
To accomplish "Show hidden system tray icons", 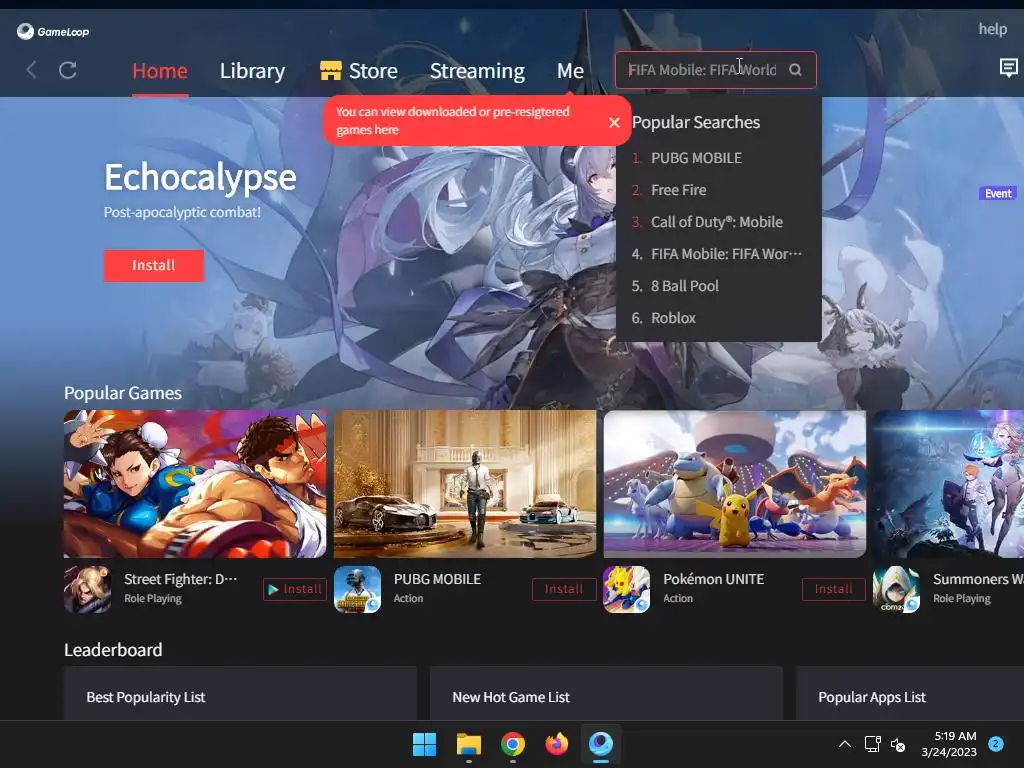I will click(x=844, y=744).
